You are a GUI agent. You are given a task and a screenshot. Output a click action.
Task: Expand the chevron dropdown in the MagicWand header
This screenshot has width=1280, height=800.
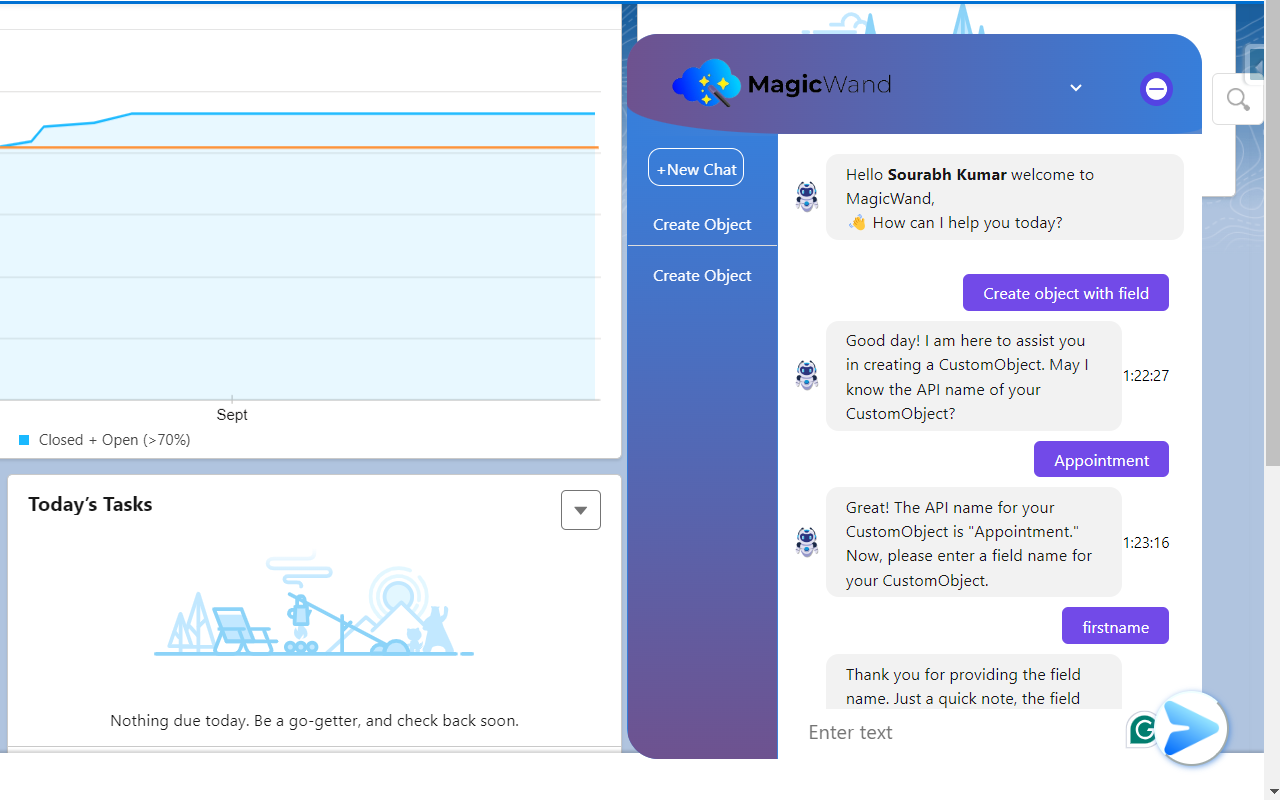click(1076, 88)
